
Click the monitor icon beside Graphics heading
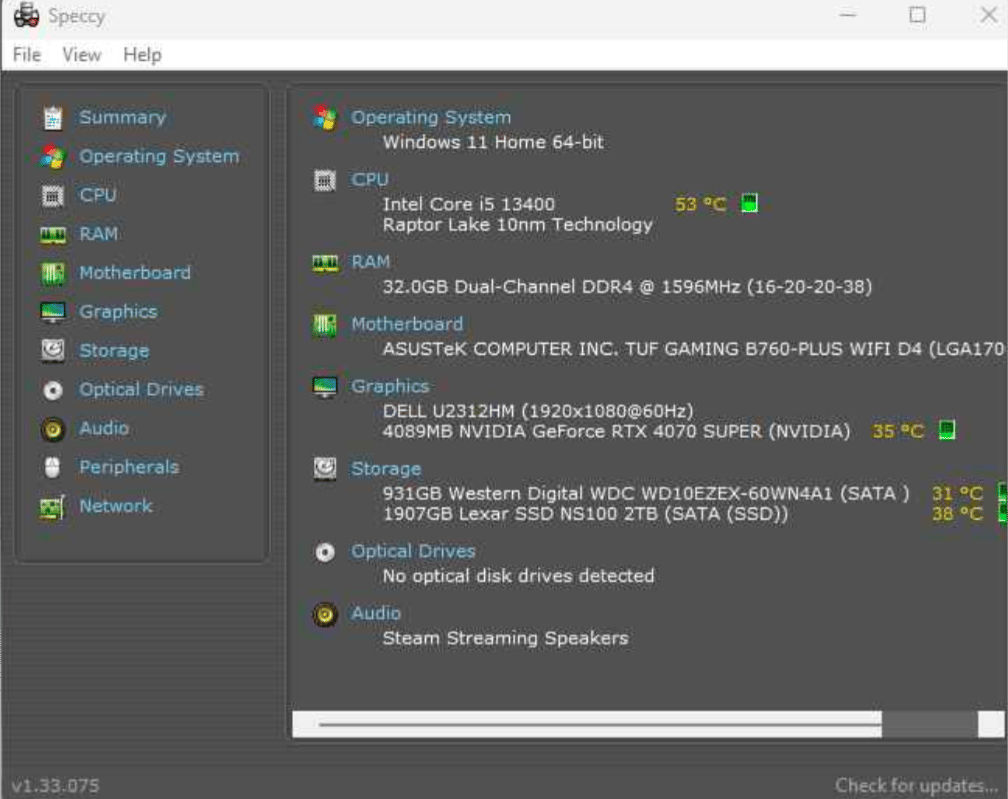pyautogui.click(x=325, y=387)
